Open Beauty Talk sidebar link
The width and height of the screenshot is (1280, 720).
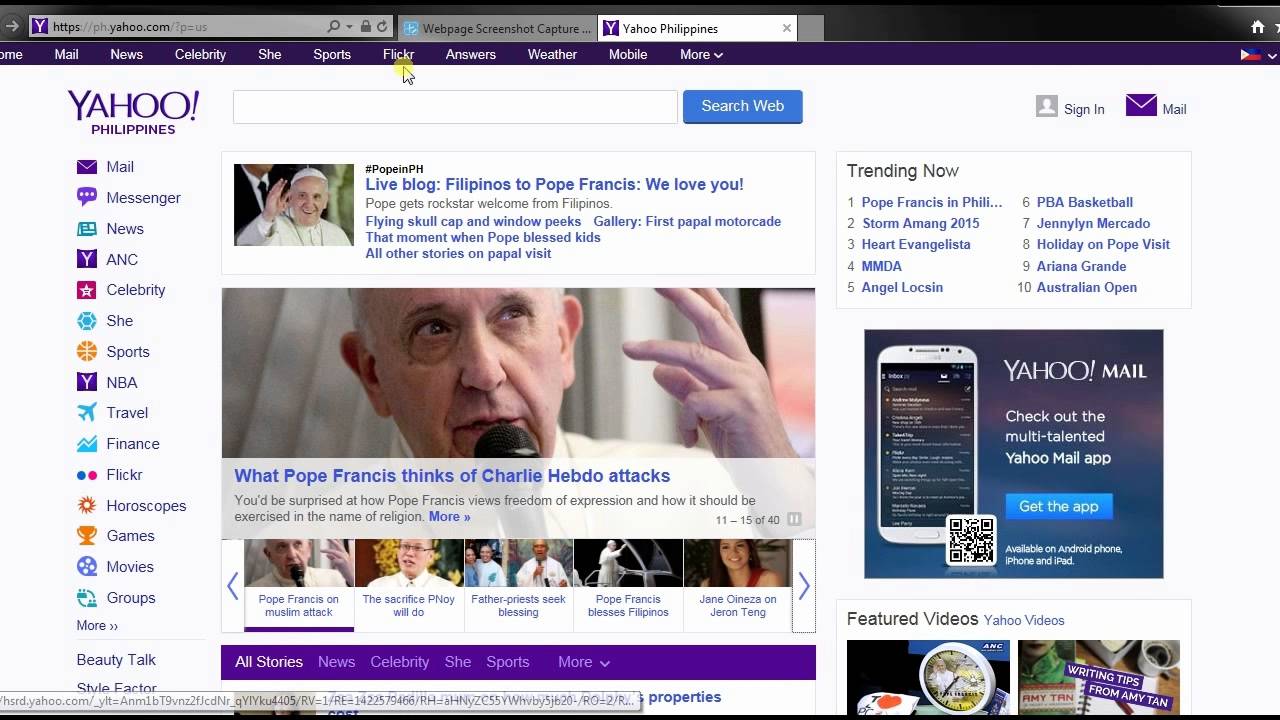click(116, 660)
